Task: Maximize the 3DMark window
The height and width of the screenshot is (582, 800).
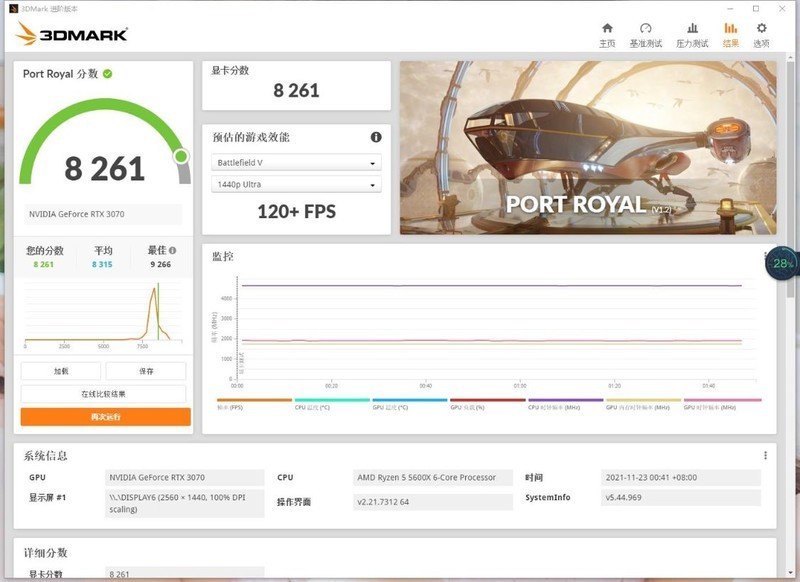Action: click(756, 9)
